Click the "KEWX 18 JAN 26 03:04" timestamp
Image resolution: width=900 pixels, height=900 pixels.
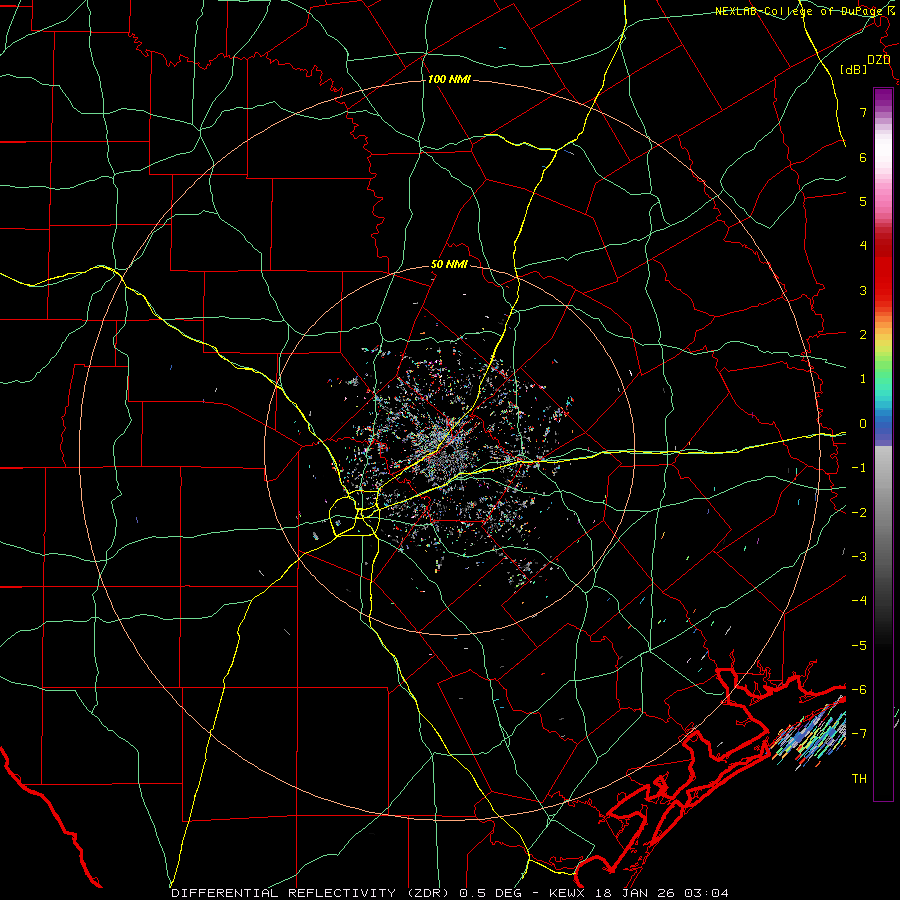pyautogui.click(x=638, y=893)
